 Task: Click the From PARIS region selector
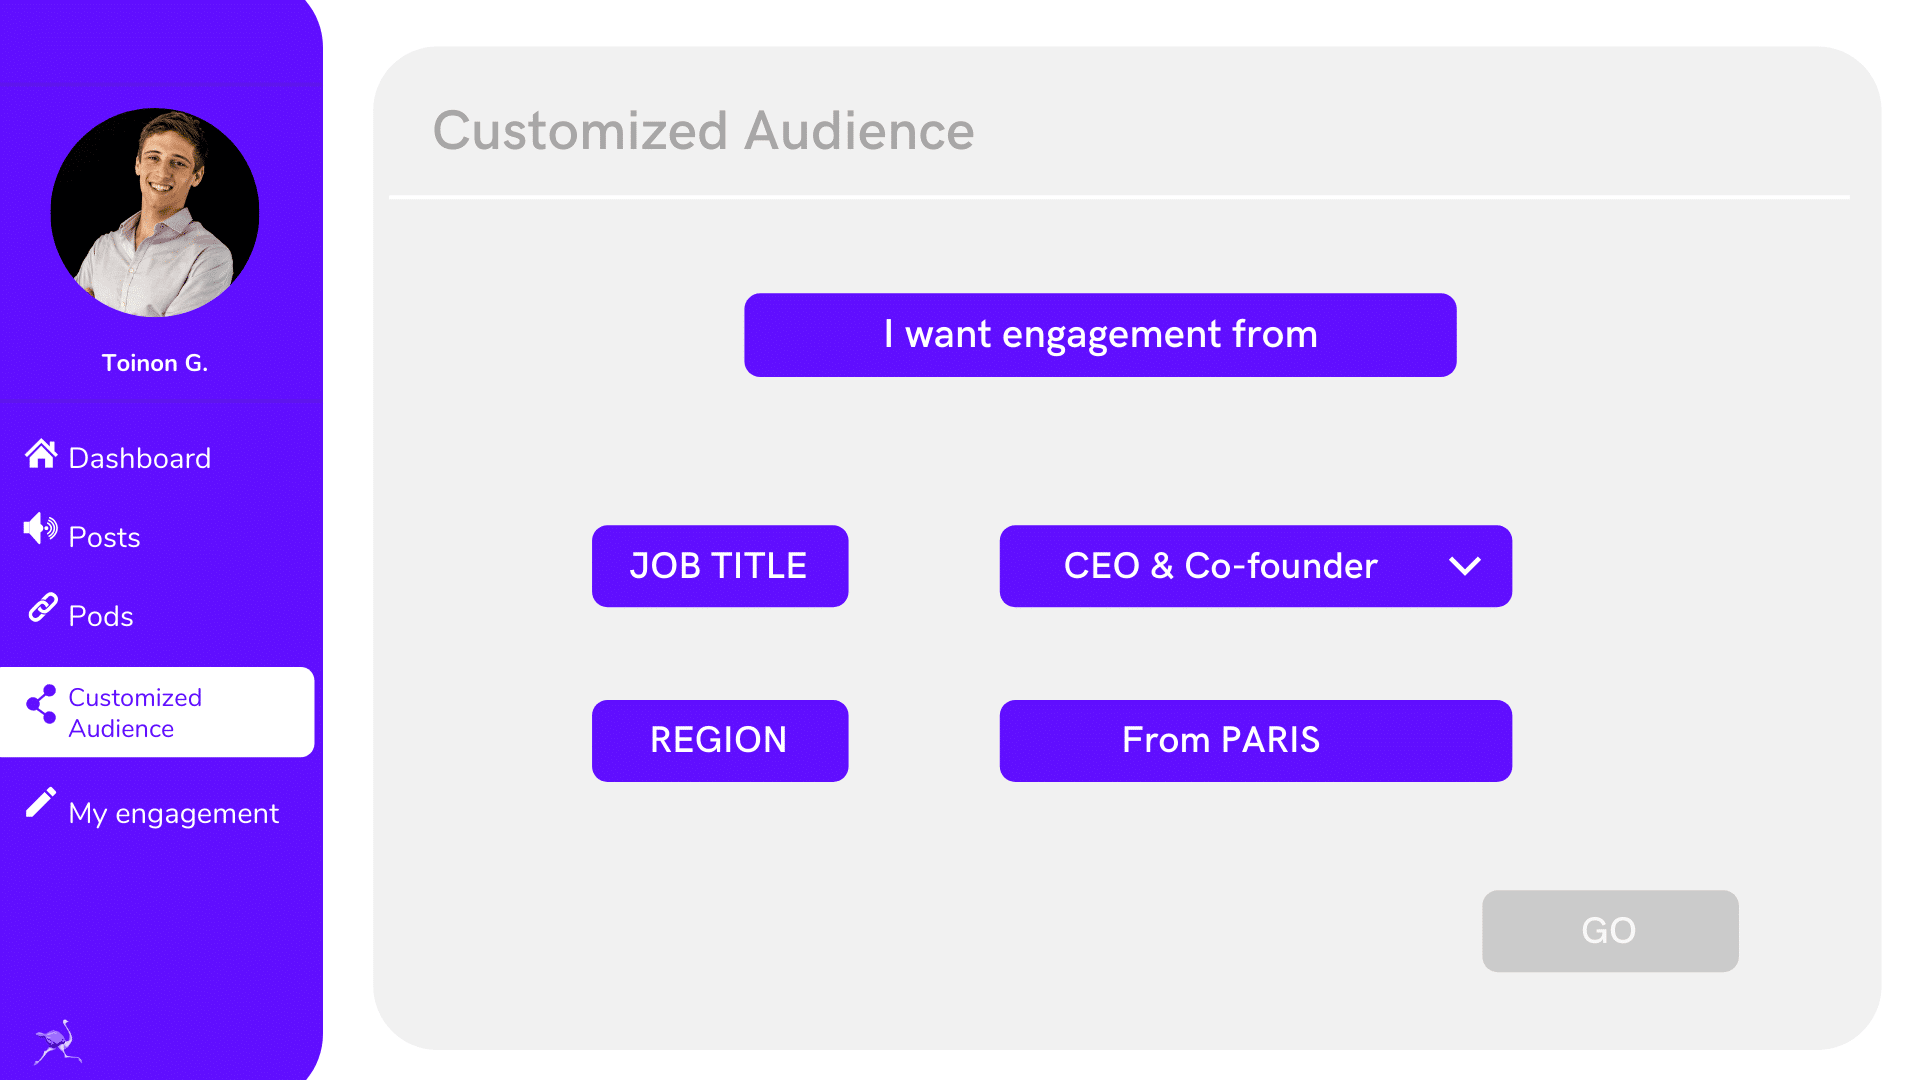click(1255, 740)
